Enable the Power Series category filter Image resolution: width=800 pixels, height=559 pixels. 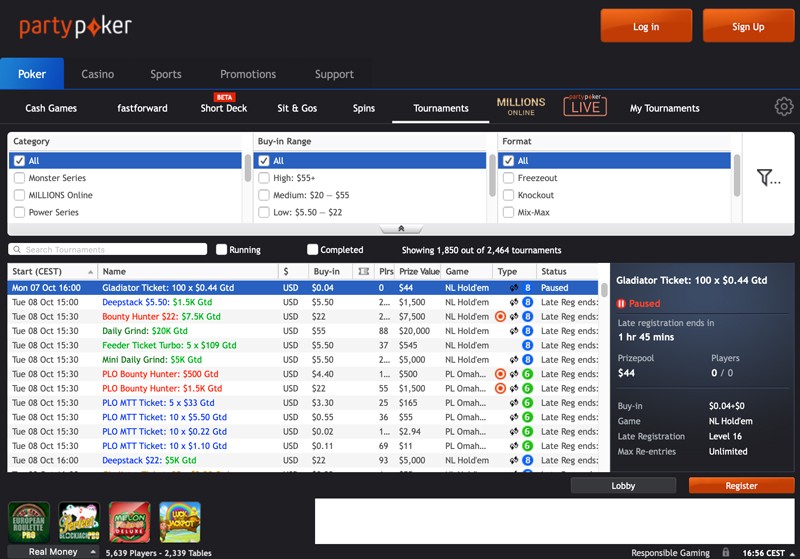pyautogui.click(x=19, y=212)
